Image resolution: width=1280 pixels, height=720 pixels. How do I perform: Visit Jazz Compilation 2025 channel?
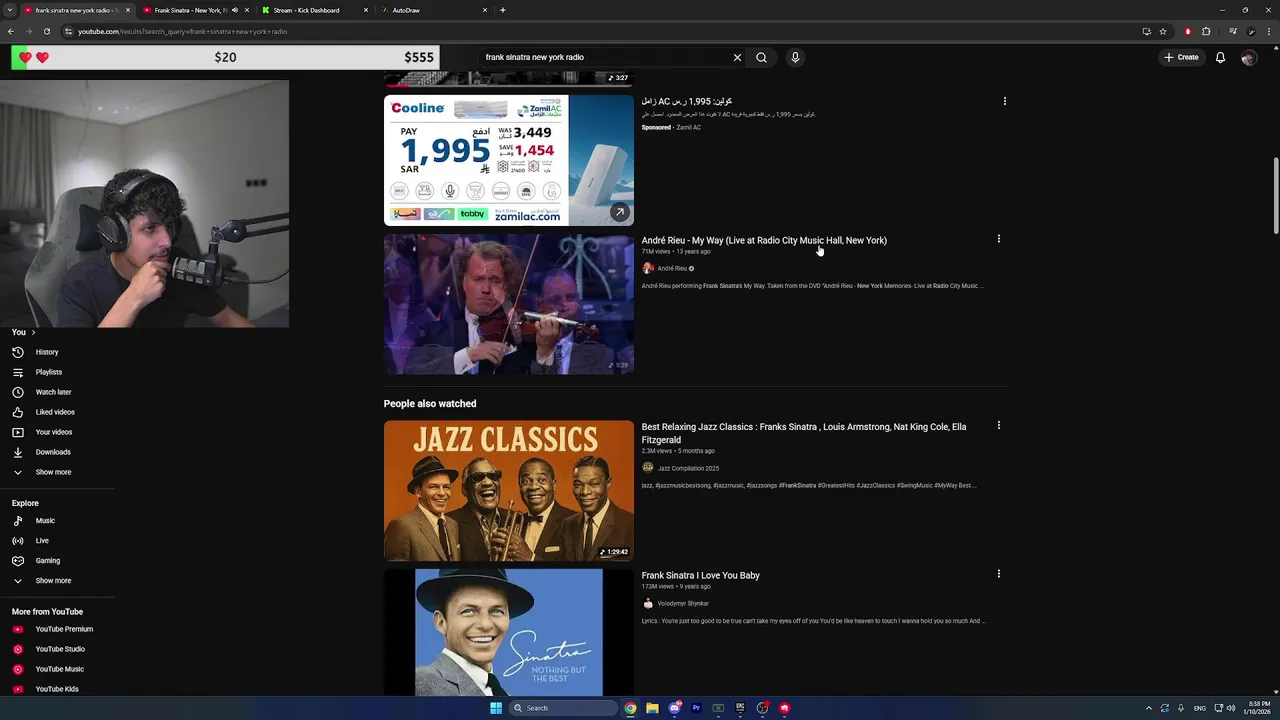688,468
